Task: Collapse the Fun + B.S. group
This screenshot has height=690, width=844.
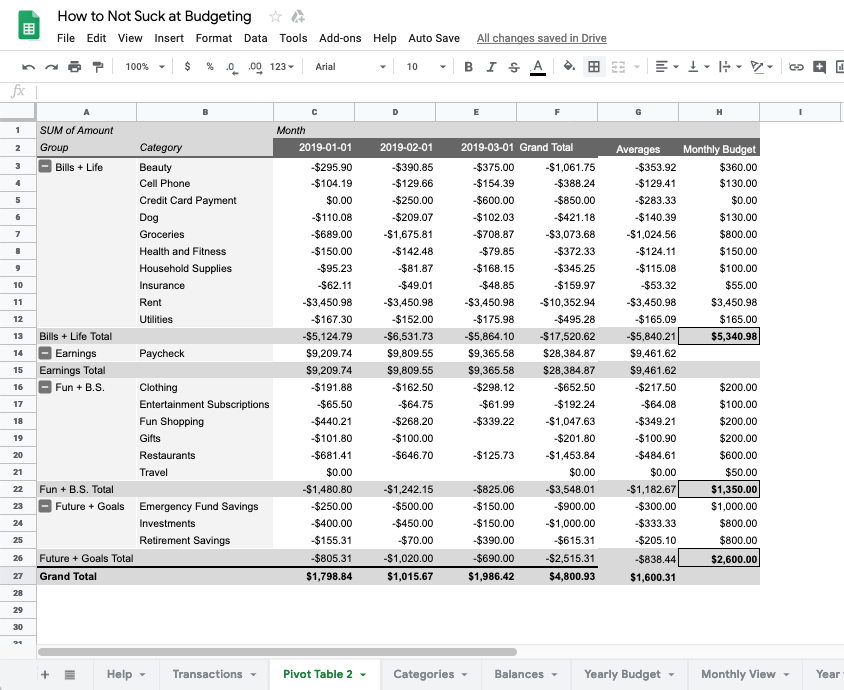Action: pos(46,387)
